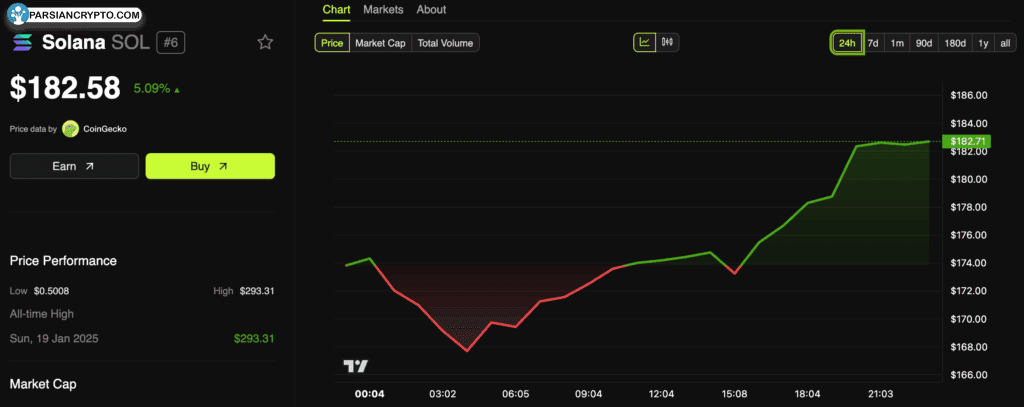Screen dimensions: 1024x407
Task: Switch to line chart view icon
Action: pos(645,42)
